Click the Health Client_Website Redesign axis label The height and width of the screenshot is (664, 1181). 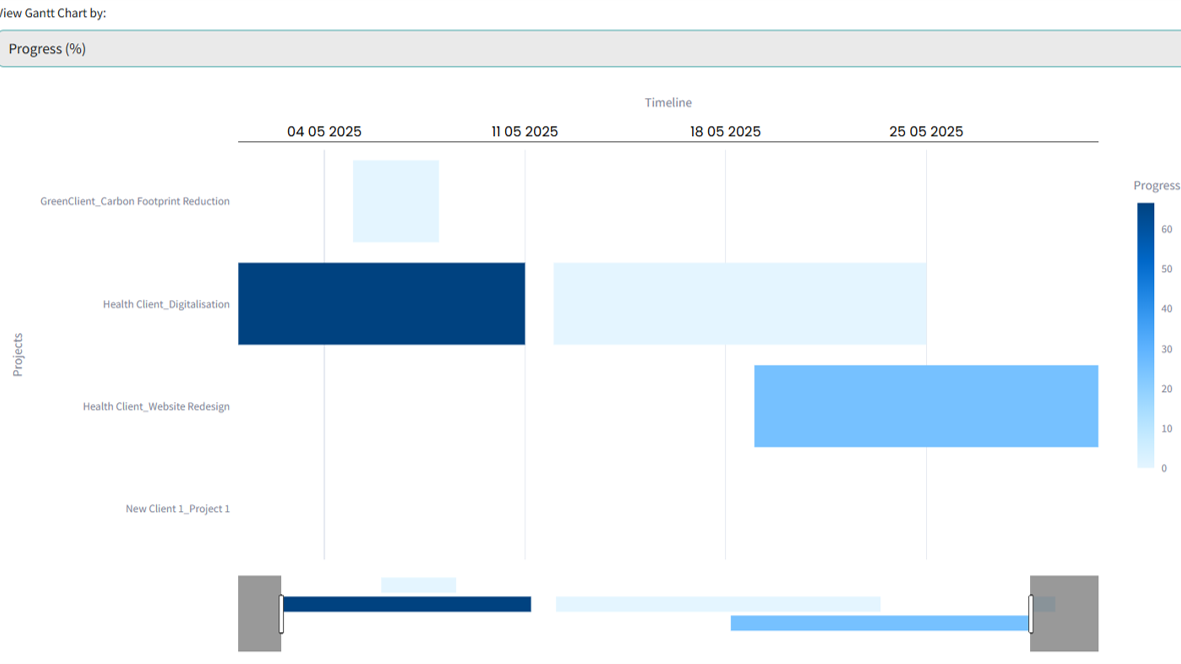[156, 407]
